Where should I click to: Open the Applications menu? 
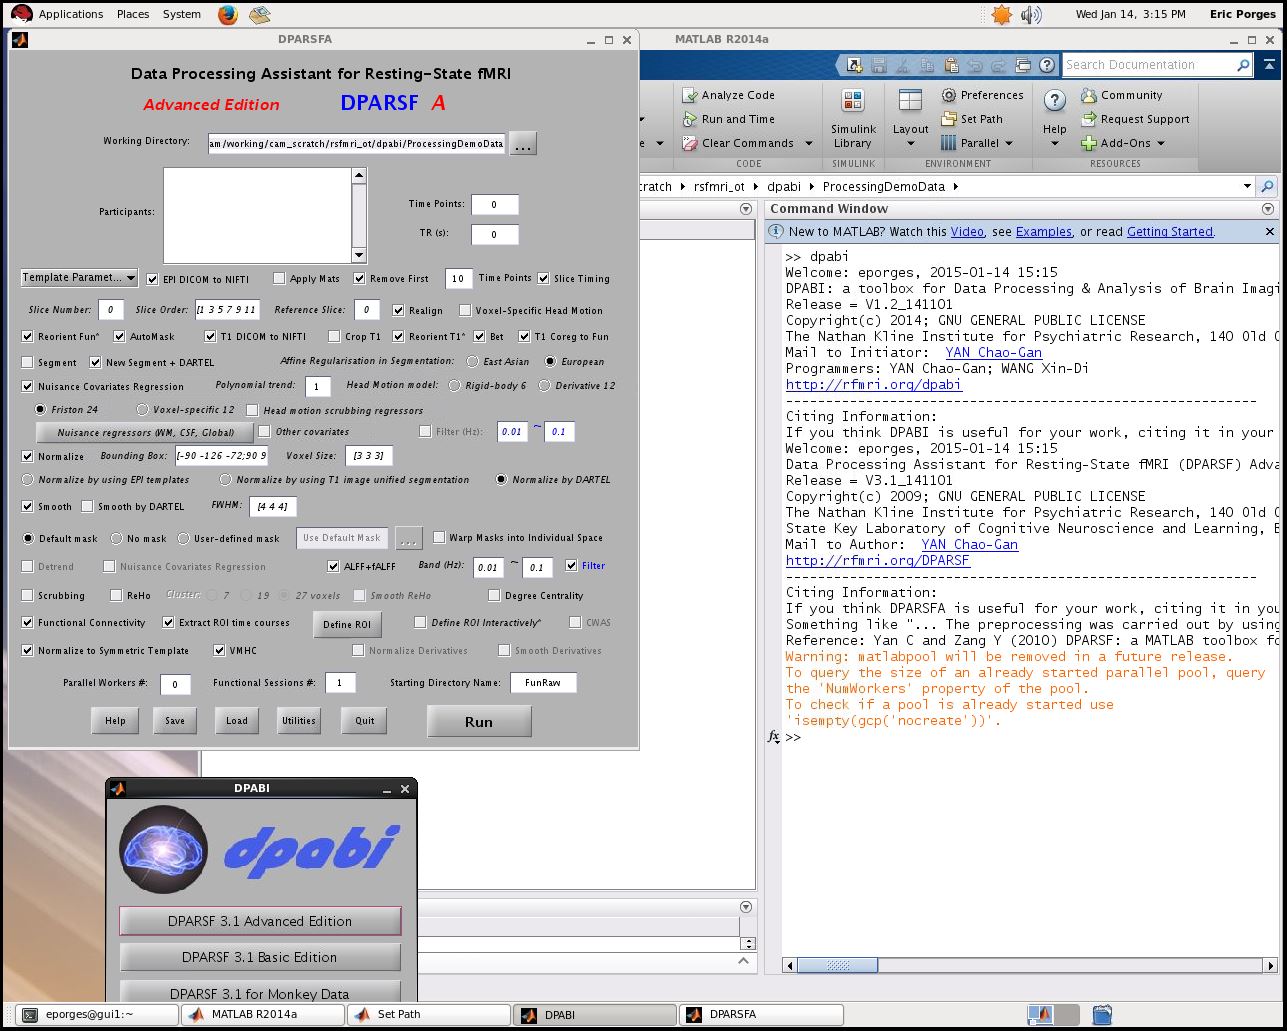pyautogui.click(x=70, y=14)
